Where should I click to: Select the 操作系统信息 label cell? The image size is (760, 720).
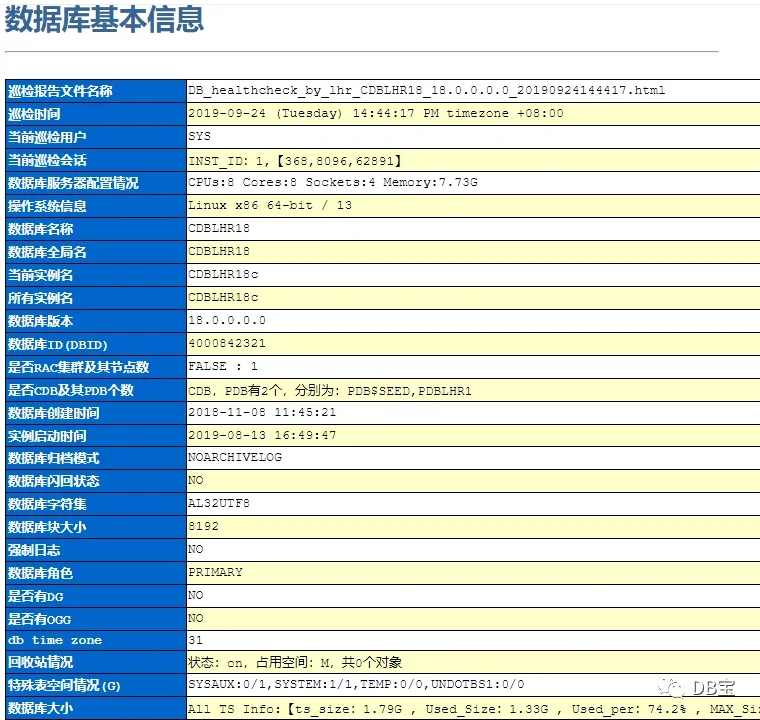[96, 206]
